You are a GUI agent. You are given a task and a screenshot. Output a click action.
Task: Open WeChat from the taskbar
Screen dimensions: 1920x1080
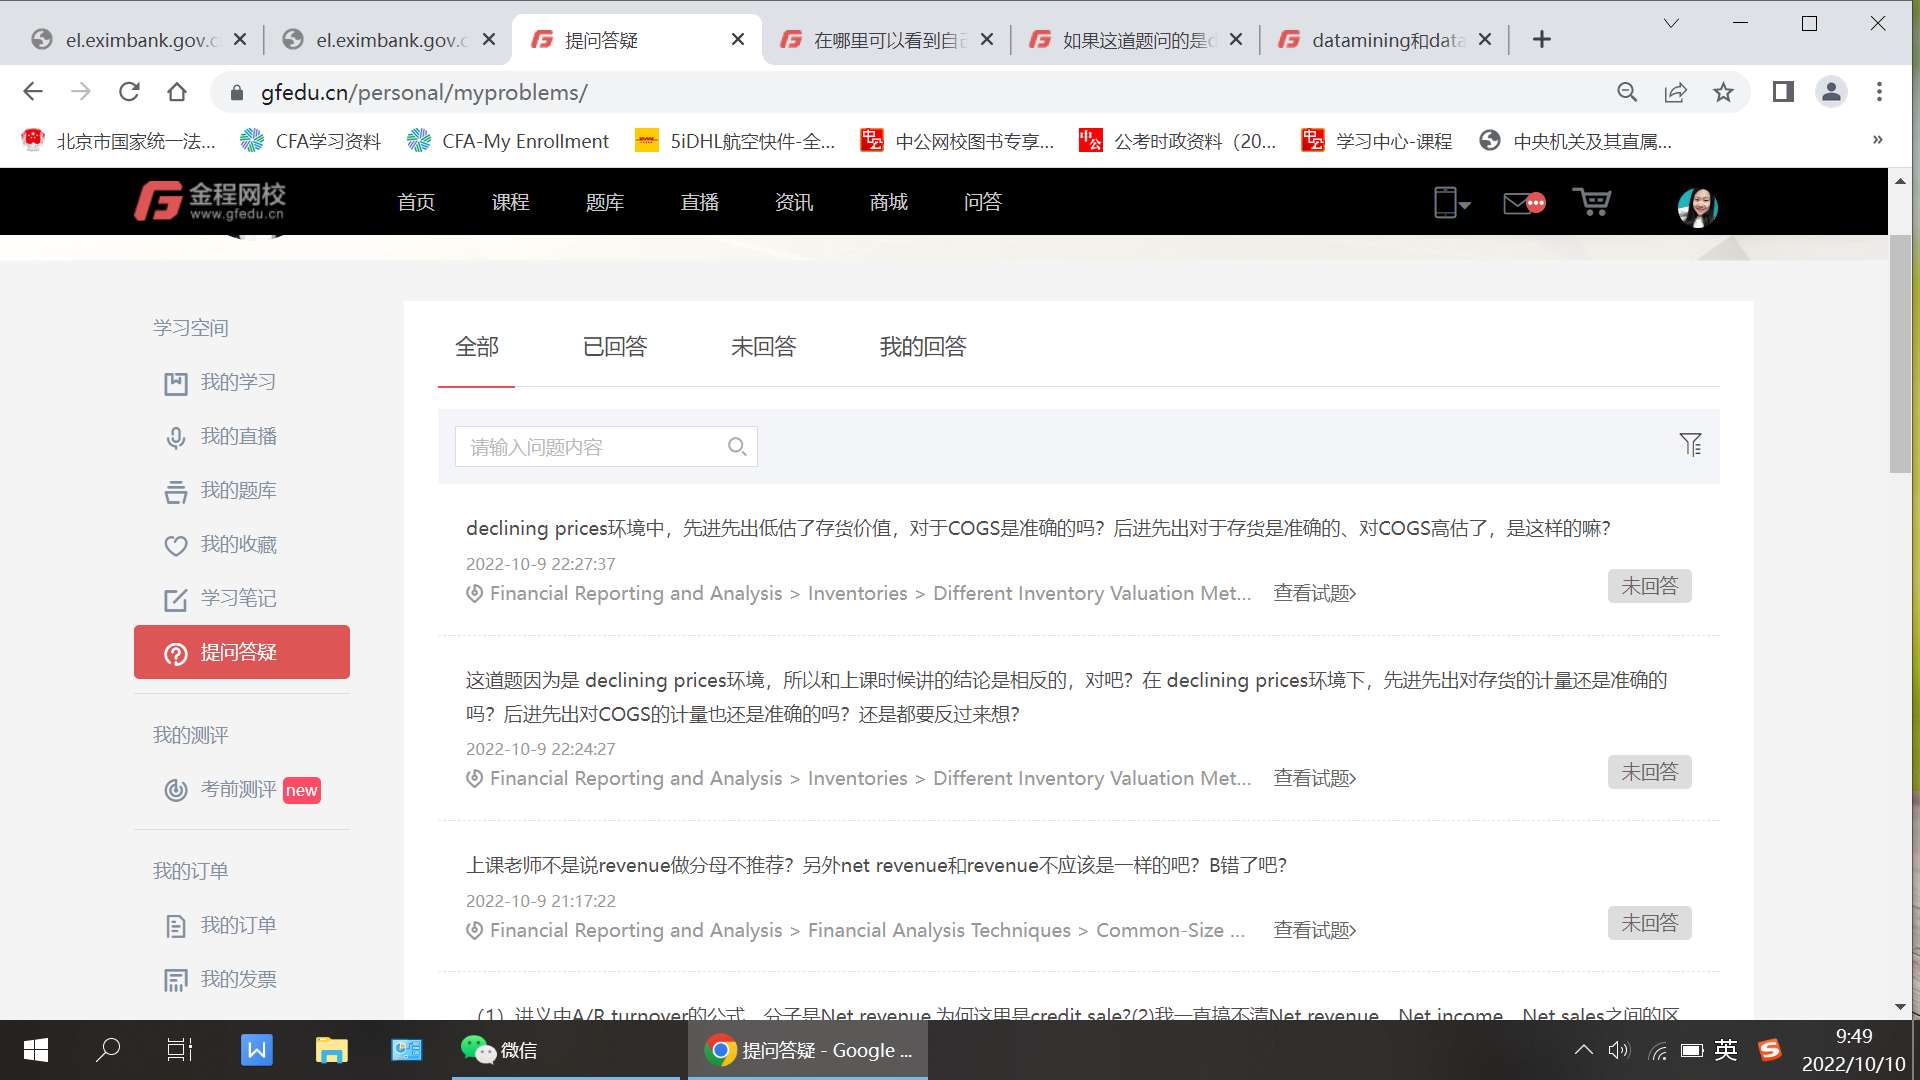pyautogui.click(x=498, y=1050)
